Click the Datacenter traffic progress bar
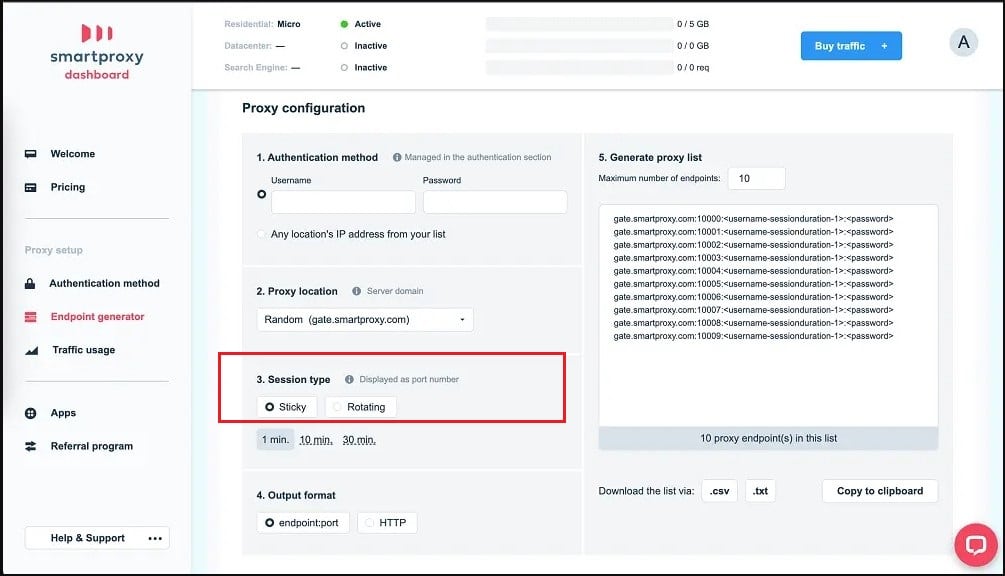Viewport: 1005px width, 576px height. tap(579, 46)
